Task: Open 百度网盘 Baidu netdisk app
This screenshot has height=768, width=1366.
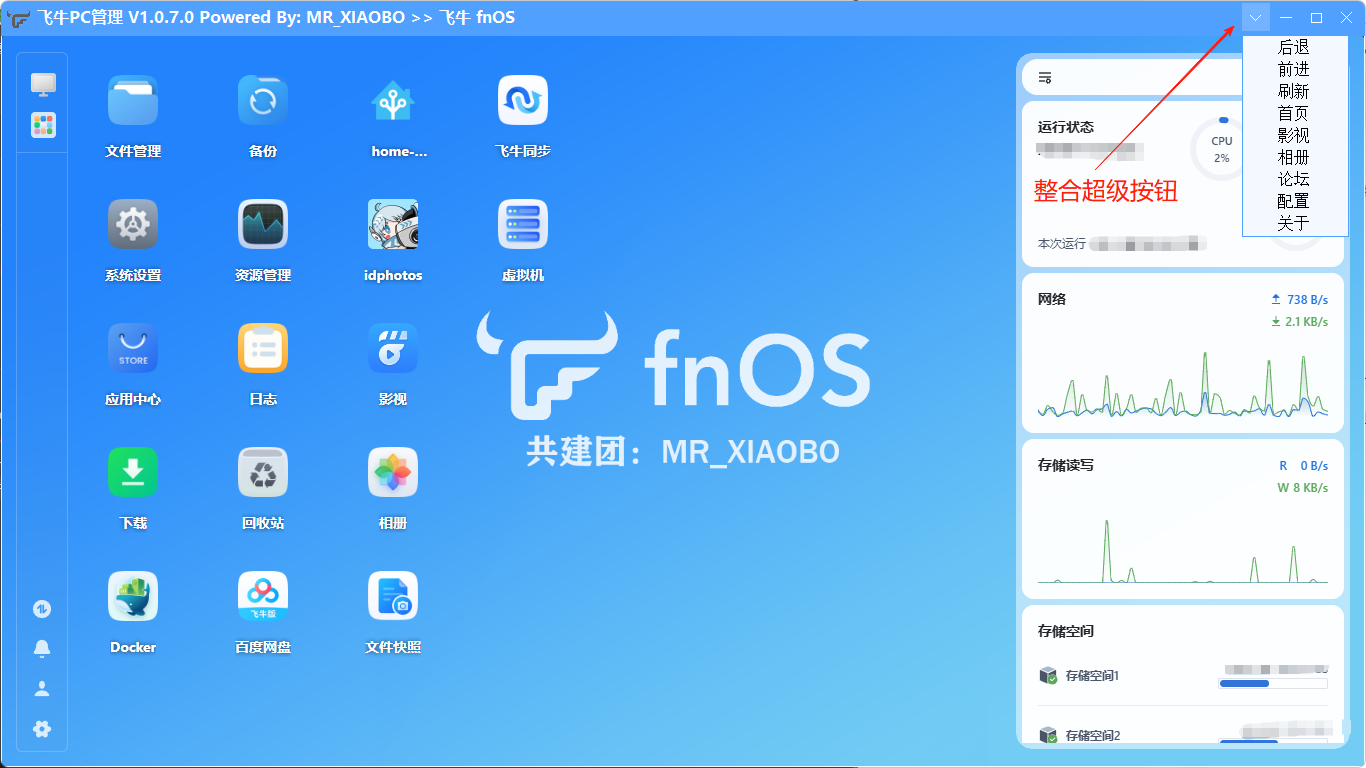Action: (263, 596)
